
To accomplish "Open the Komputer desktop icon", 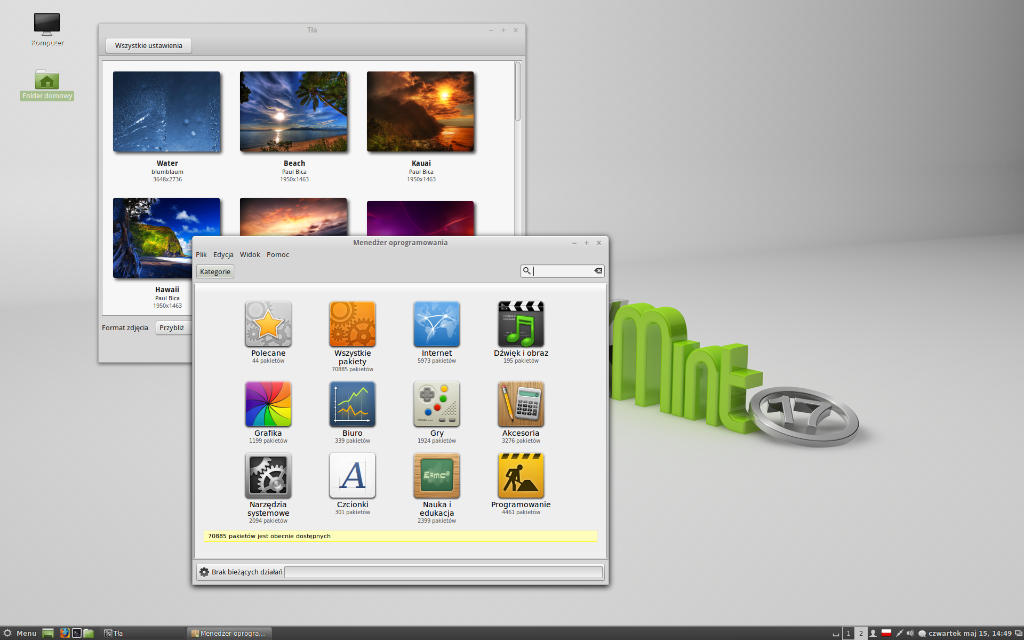I will coord(47,25).
